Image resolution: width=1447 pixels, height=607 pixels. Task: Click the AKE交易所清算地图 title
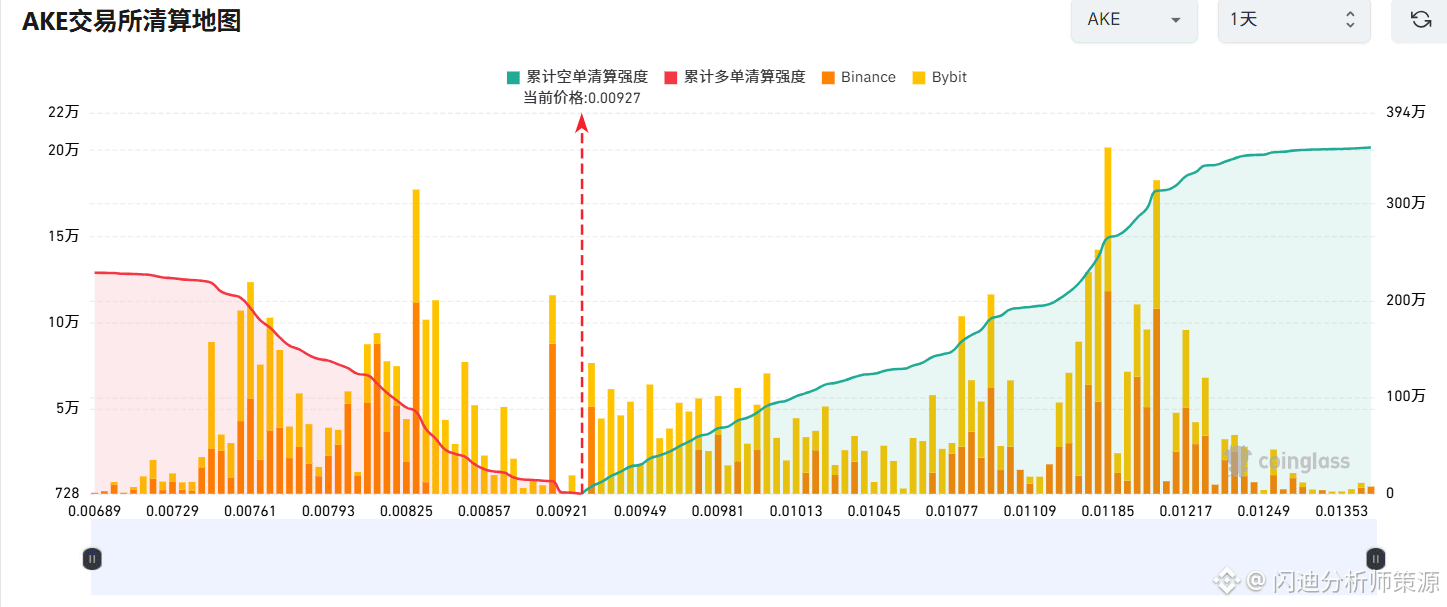[x=132, y=20]
